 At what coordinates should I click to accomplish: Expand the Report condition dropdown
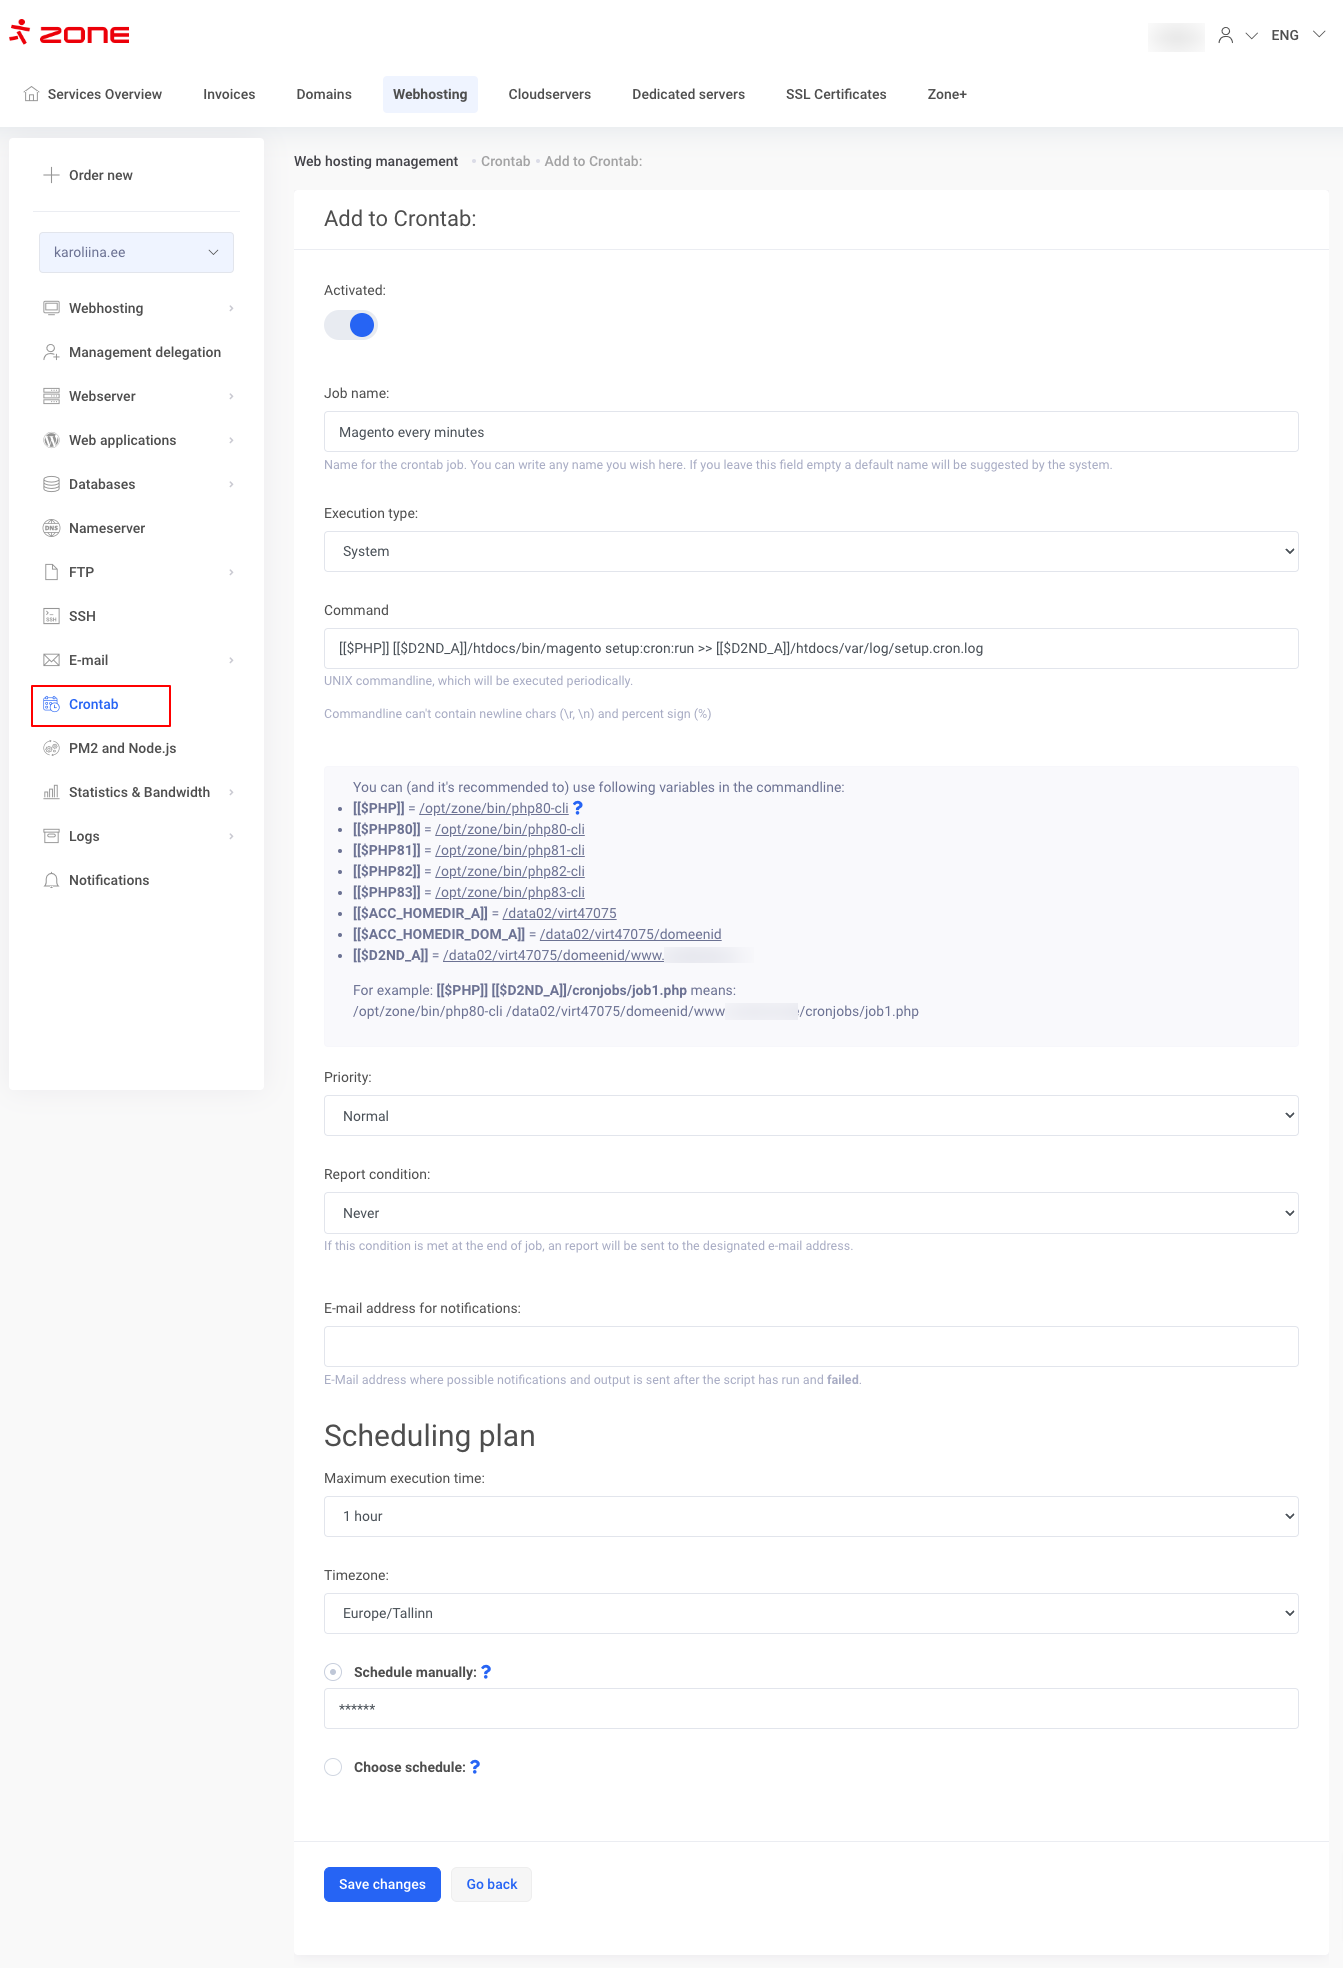(x=810, y=1213)
